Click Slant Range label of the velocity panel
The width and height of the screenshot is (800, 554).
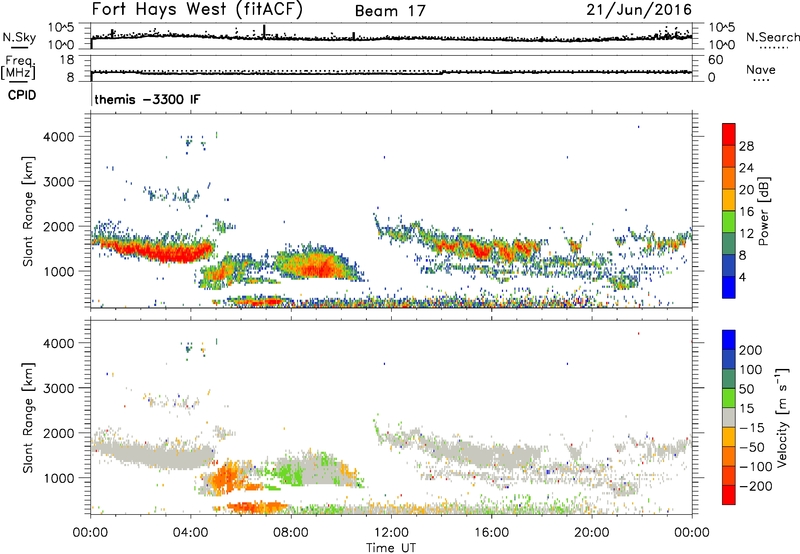click(x=28, y=417)
